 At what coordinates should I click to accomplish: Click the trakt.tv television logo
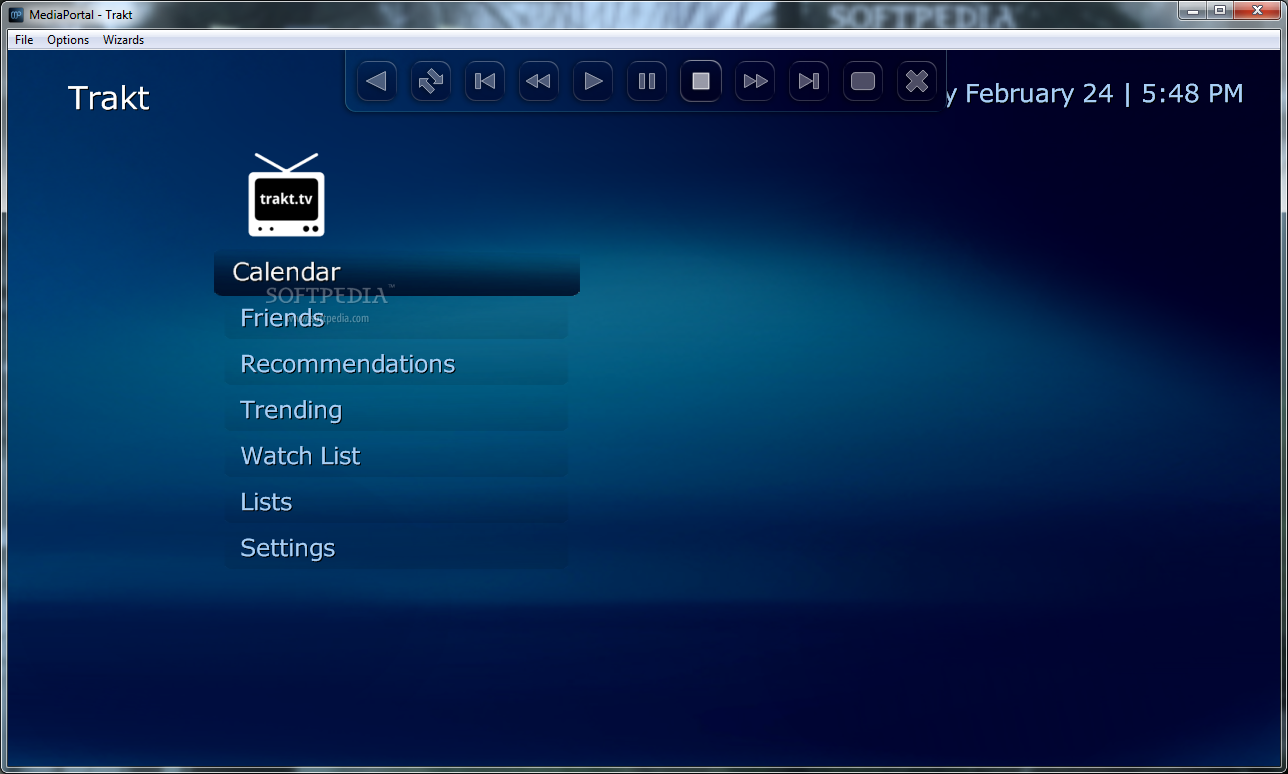point(287,194)
